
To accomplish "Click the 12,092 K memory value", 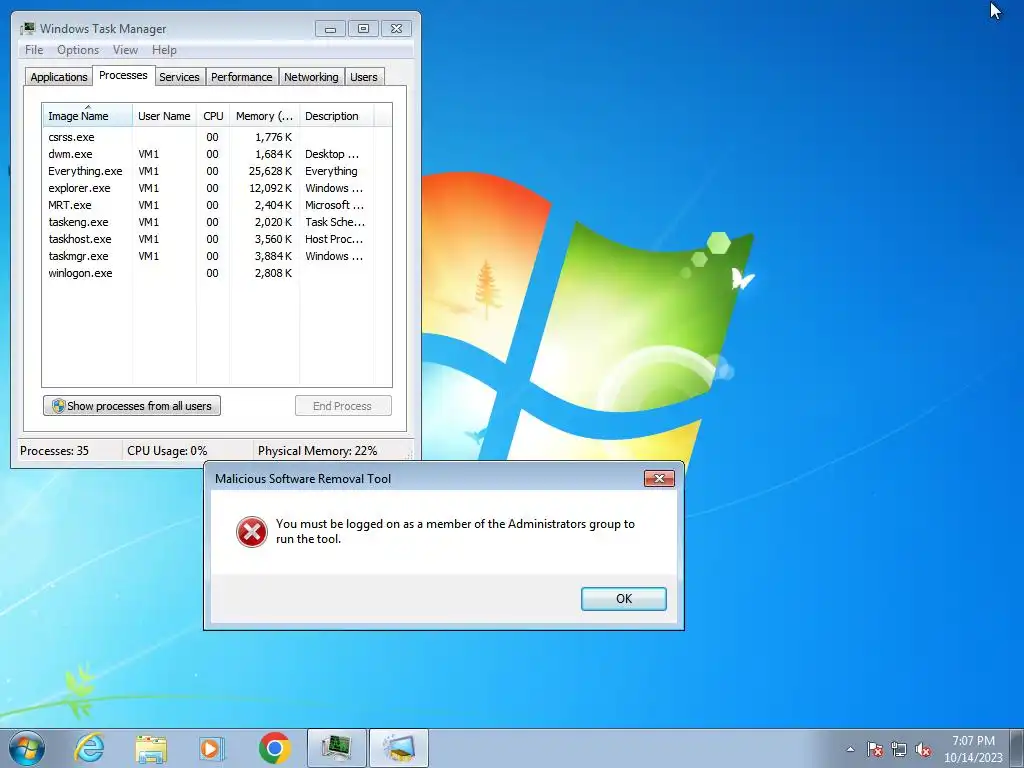I will coord(270,188).
